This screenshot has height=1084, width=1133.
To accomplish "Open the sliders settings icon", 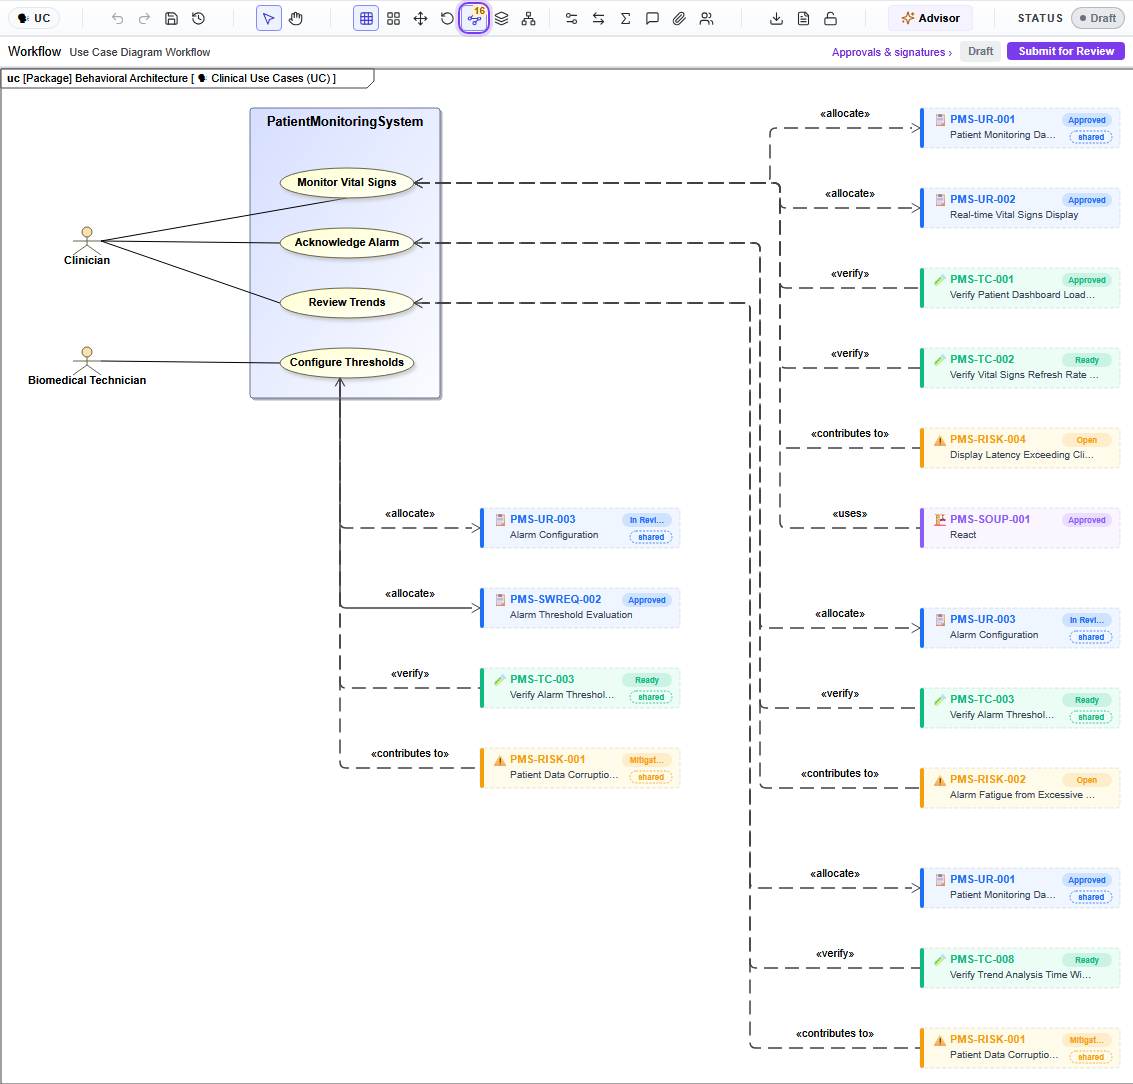I will (572, 19).
